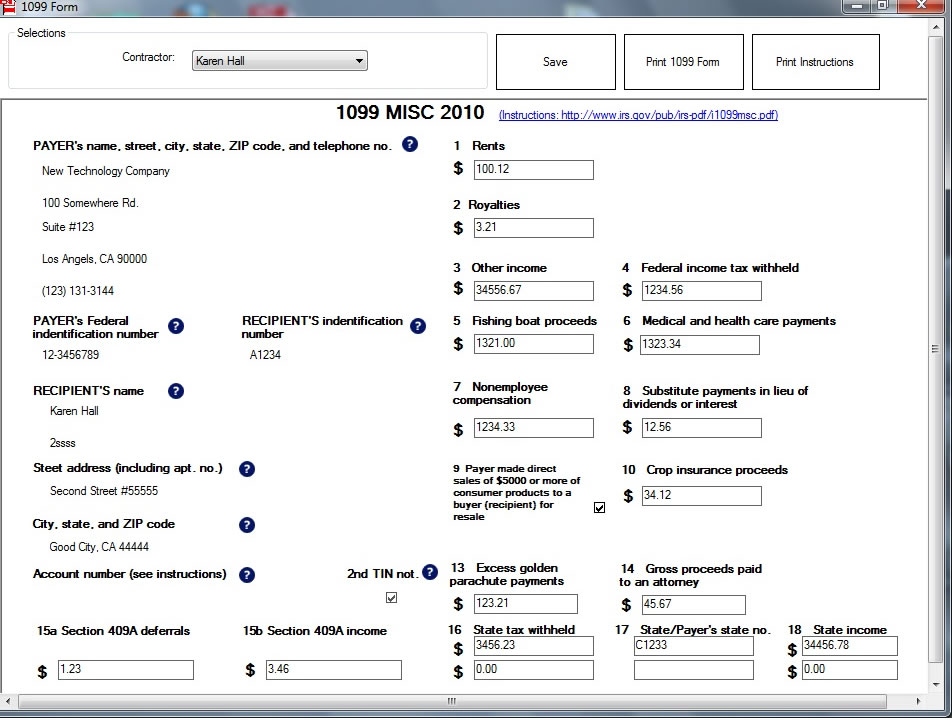Screen dimensions: 952x722
Task: Click recipient name text Karen Hall
Action: click(74, 411)
